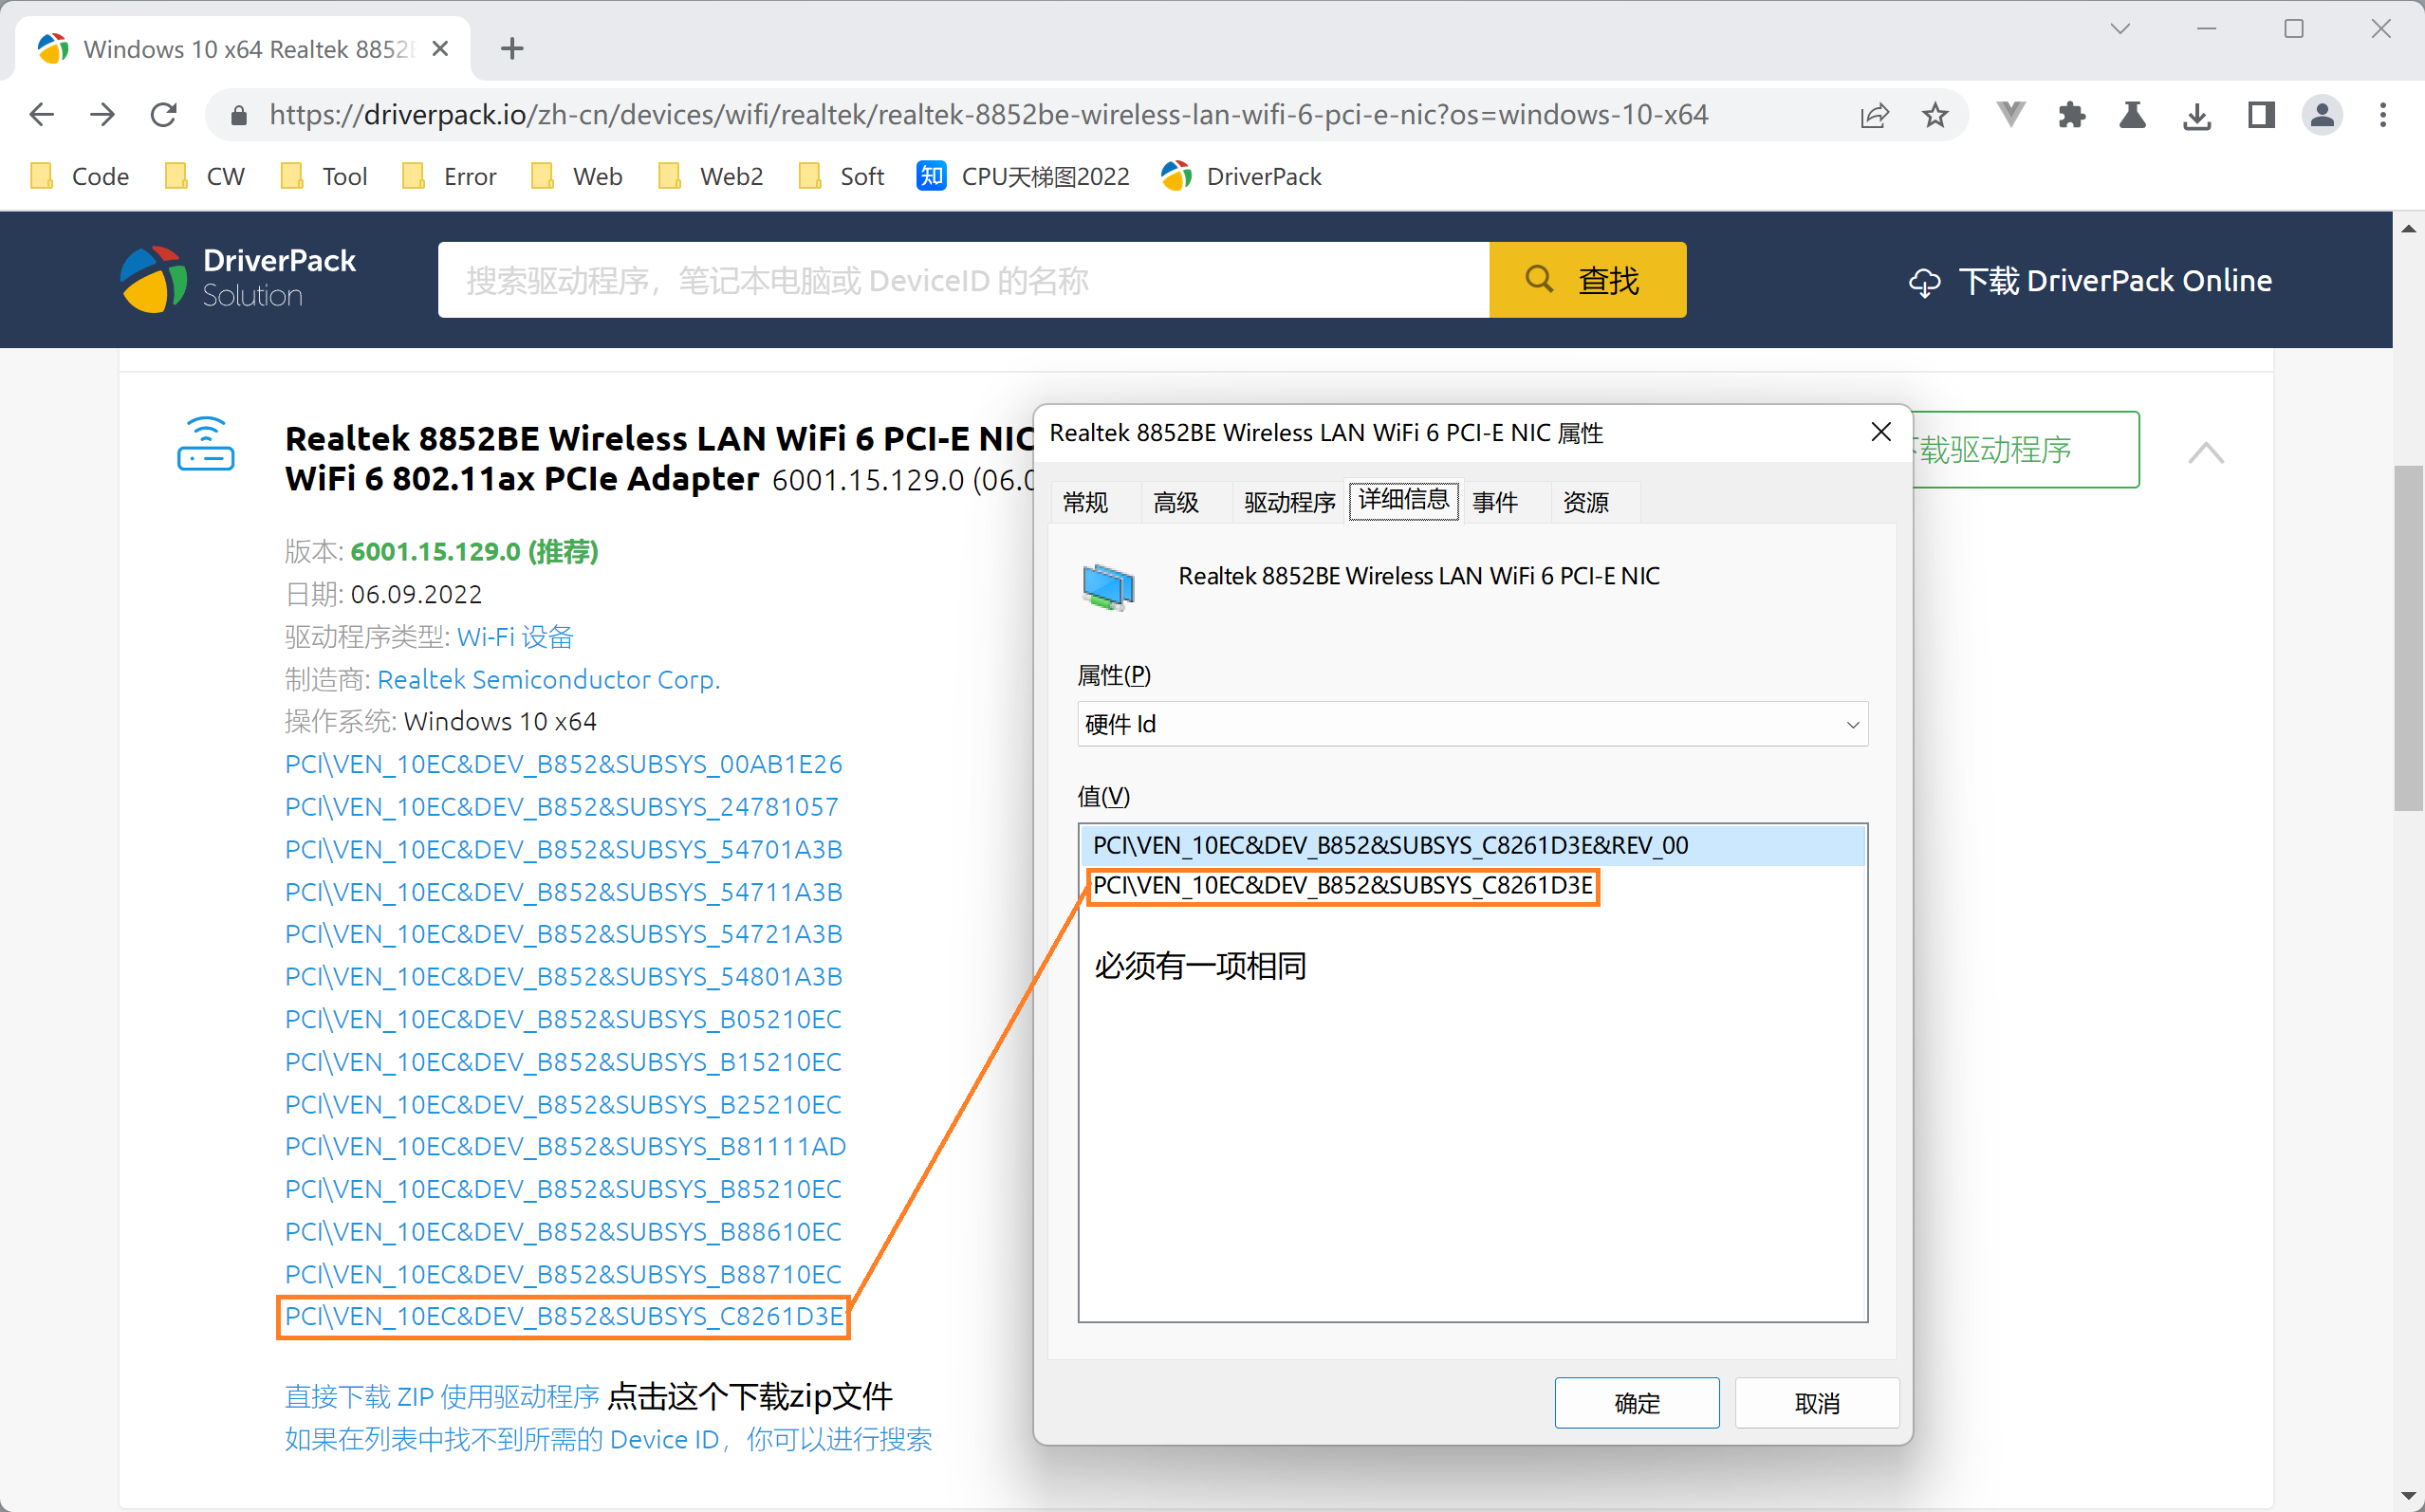The width and height of the screenshot is (2425, 1512).
Task: Collapse the driver details chevron
Action: point(2206,452)
